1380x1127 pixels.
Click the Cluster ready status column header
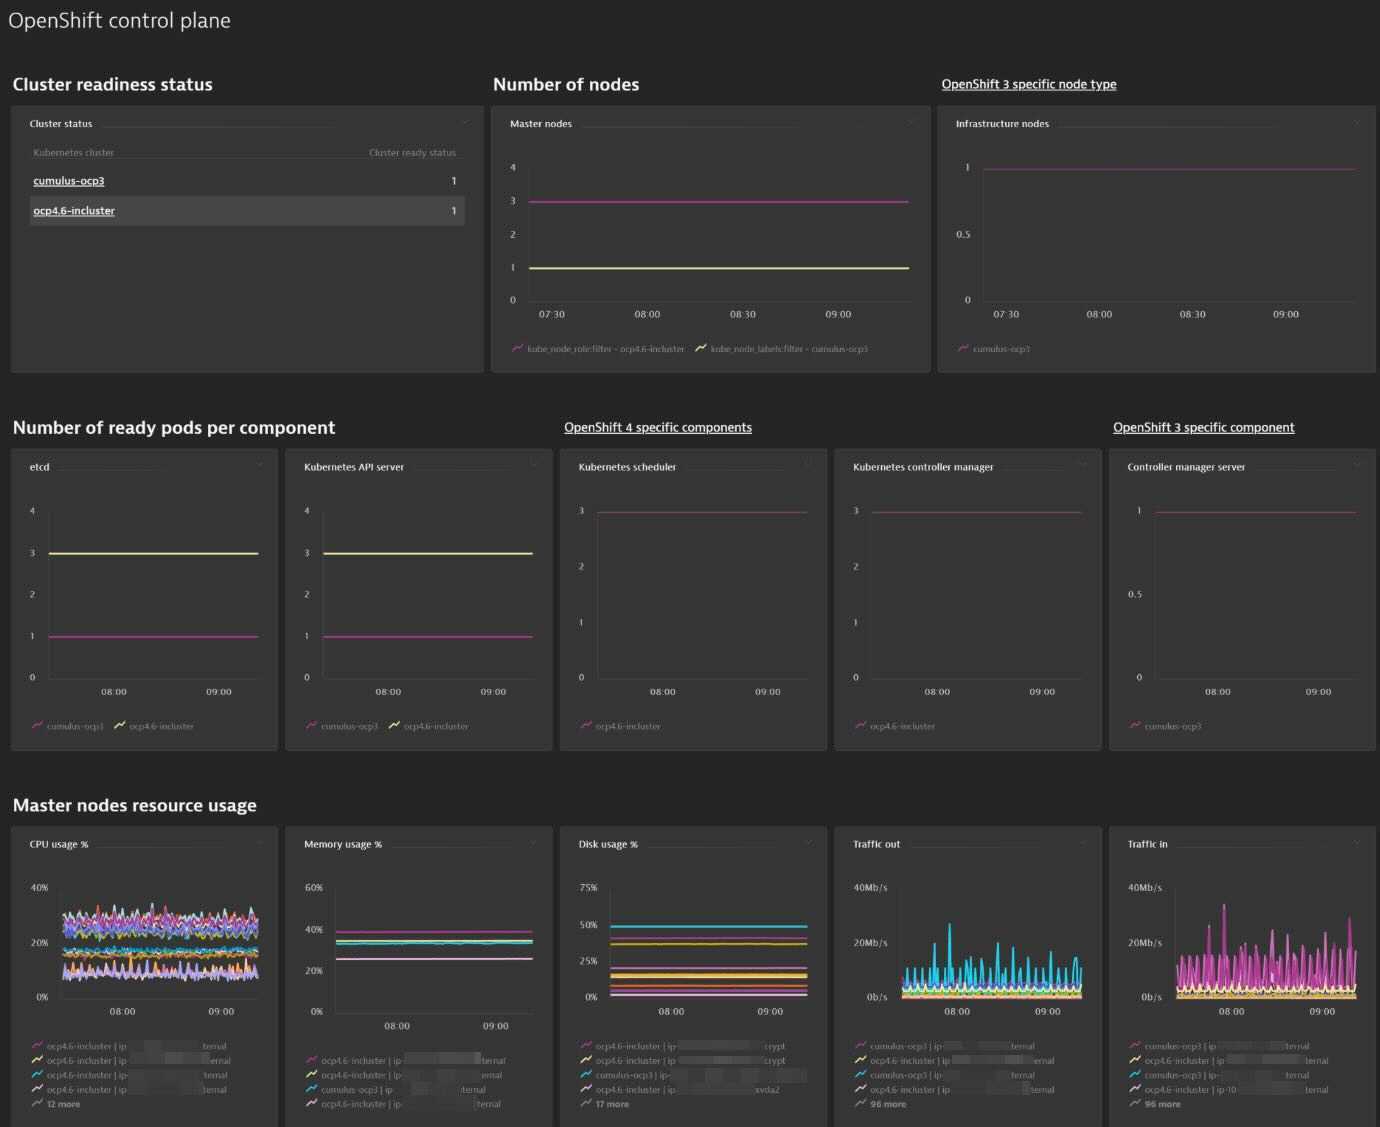pos(412,153)
